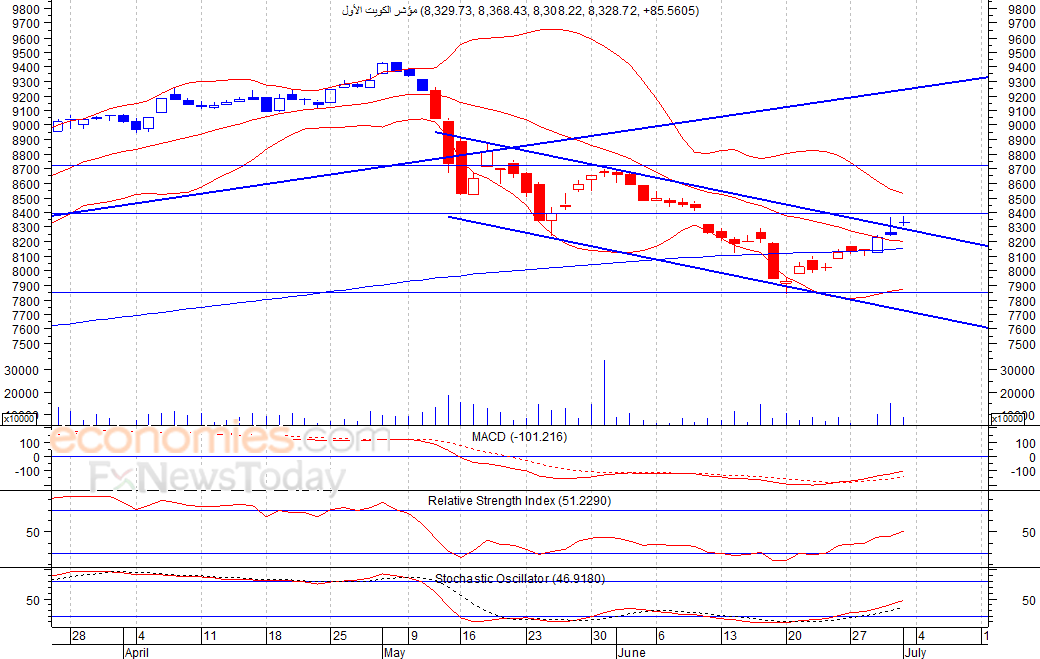Click date label 30 on the time axis
Image resolution: width=1040 pixels, height=659 pixels.
pyautogui.click(x=600, y=636)
